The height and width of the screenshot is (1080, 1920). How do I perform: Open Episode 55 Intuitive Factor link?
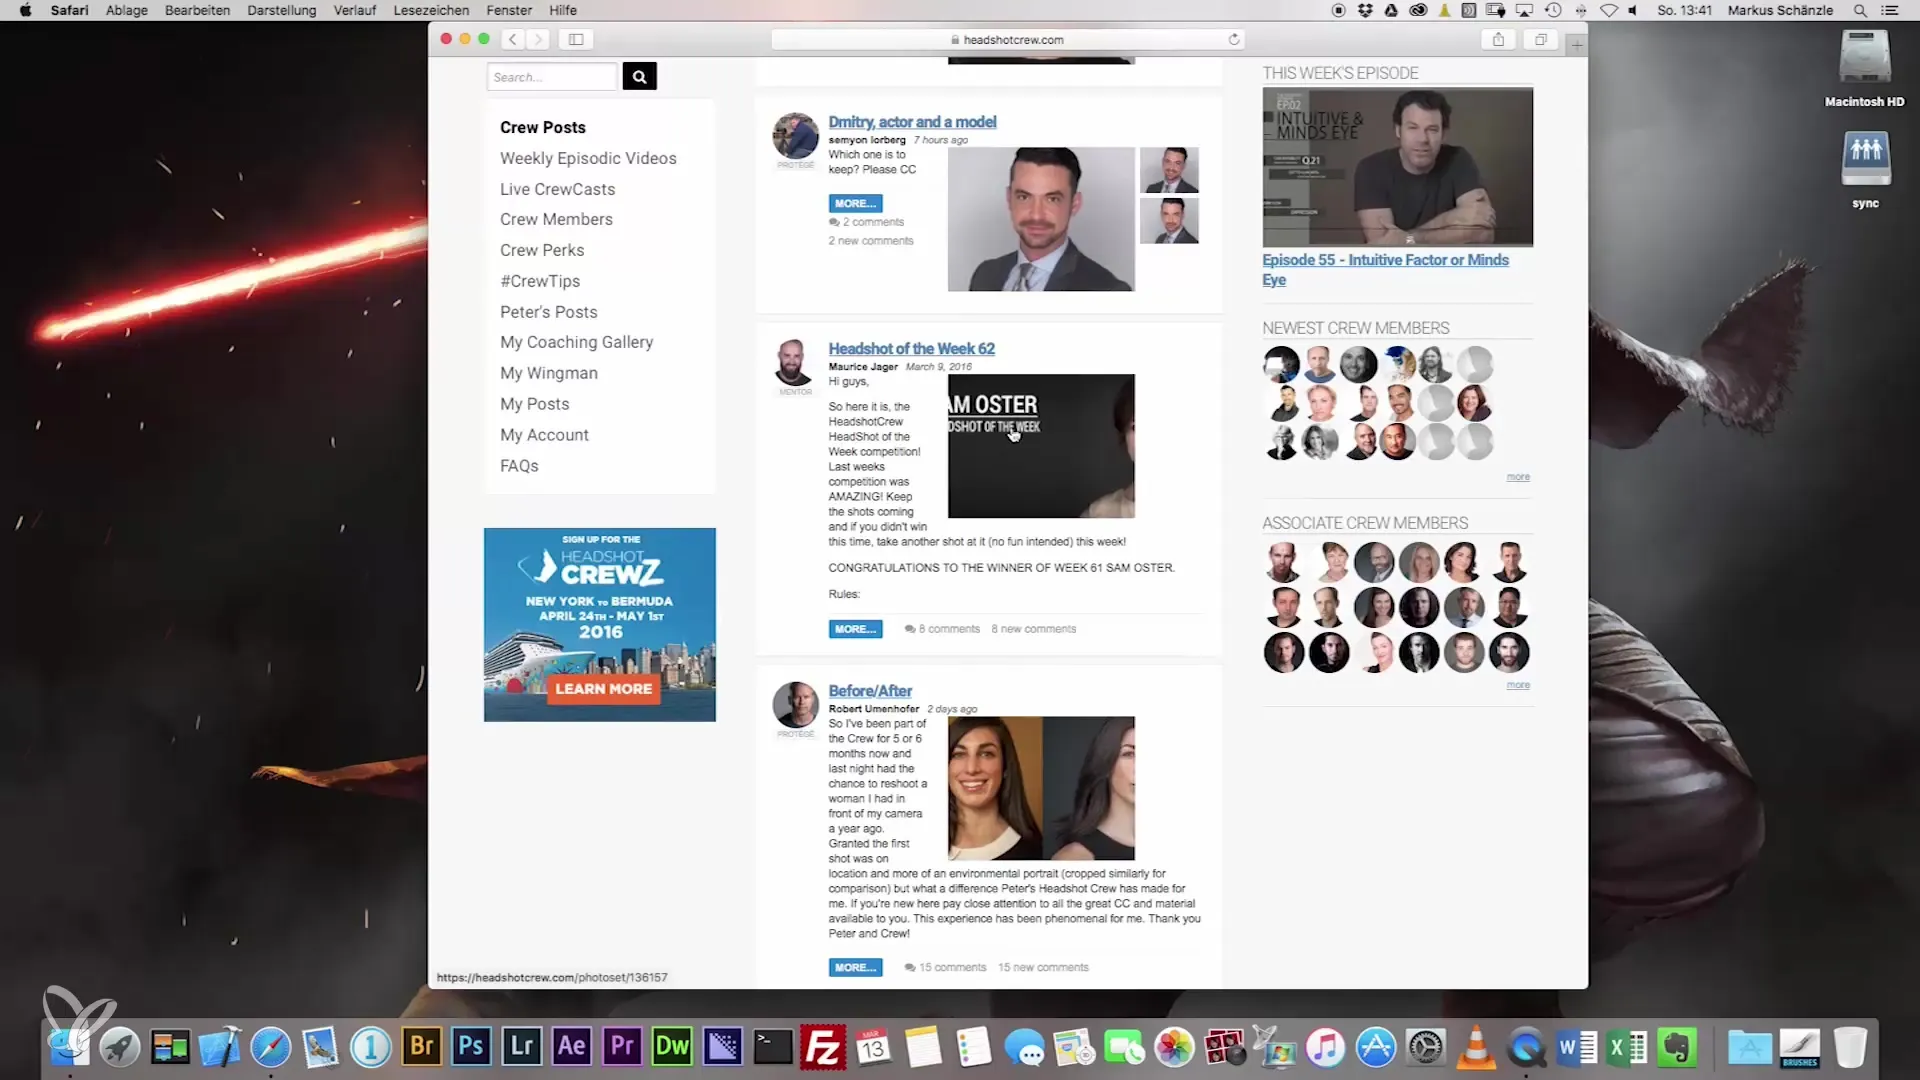1385,270
